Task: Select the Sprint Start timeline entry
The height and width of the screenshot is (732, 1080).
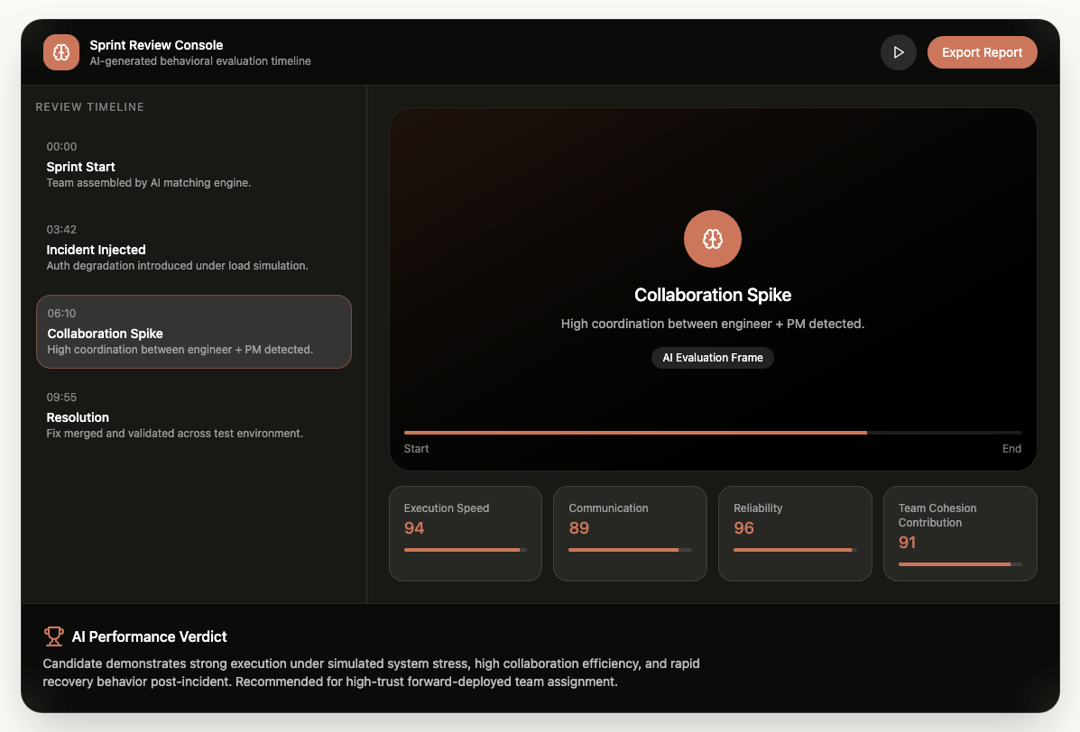Action: (194, 165)
